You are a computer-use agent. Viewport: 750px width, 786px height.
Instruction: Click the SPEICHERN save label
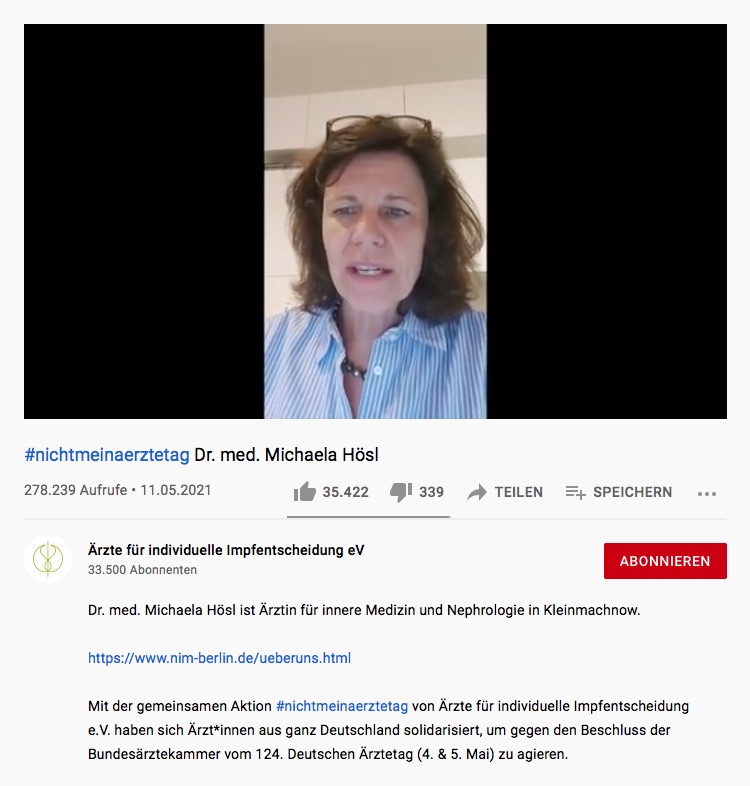pyautogui.click(x=633, y=492)
